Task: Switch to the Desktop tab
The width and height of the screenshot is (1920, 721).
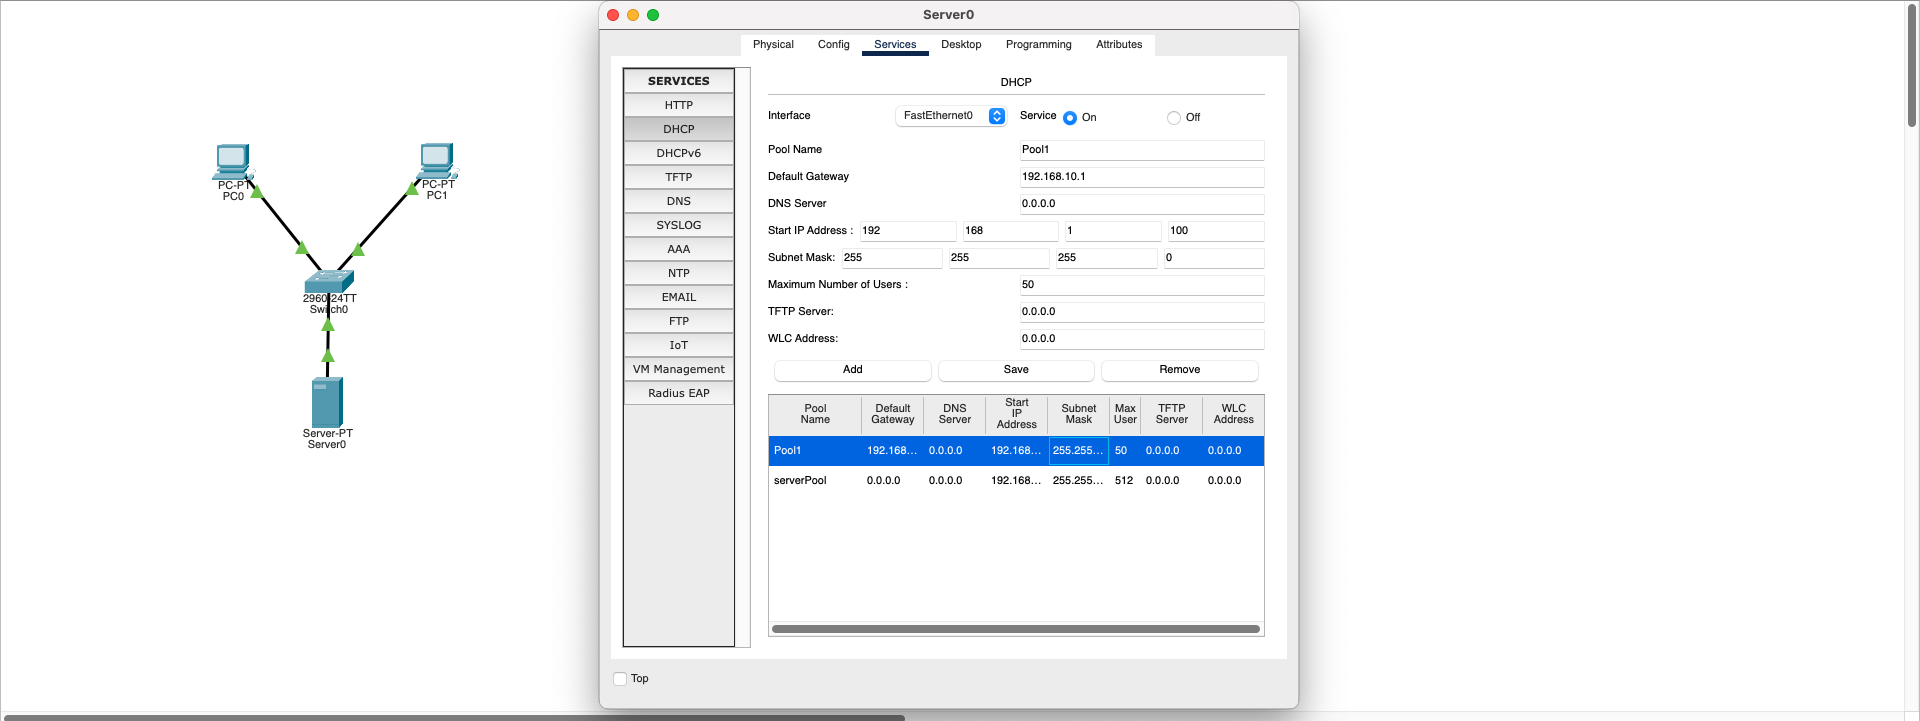Action: [961, 45]
